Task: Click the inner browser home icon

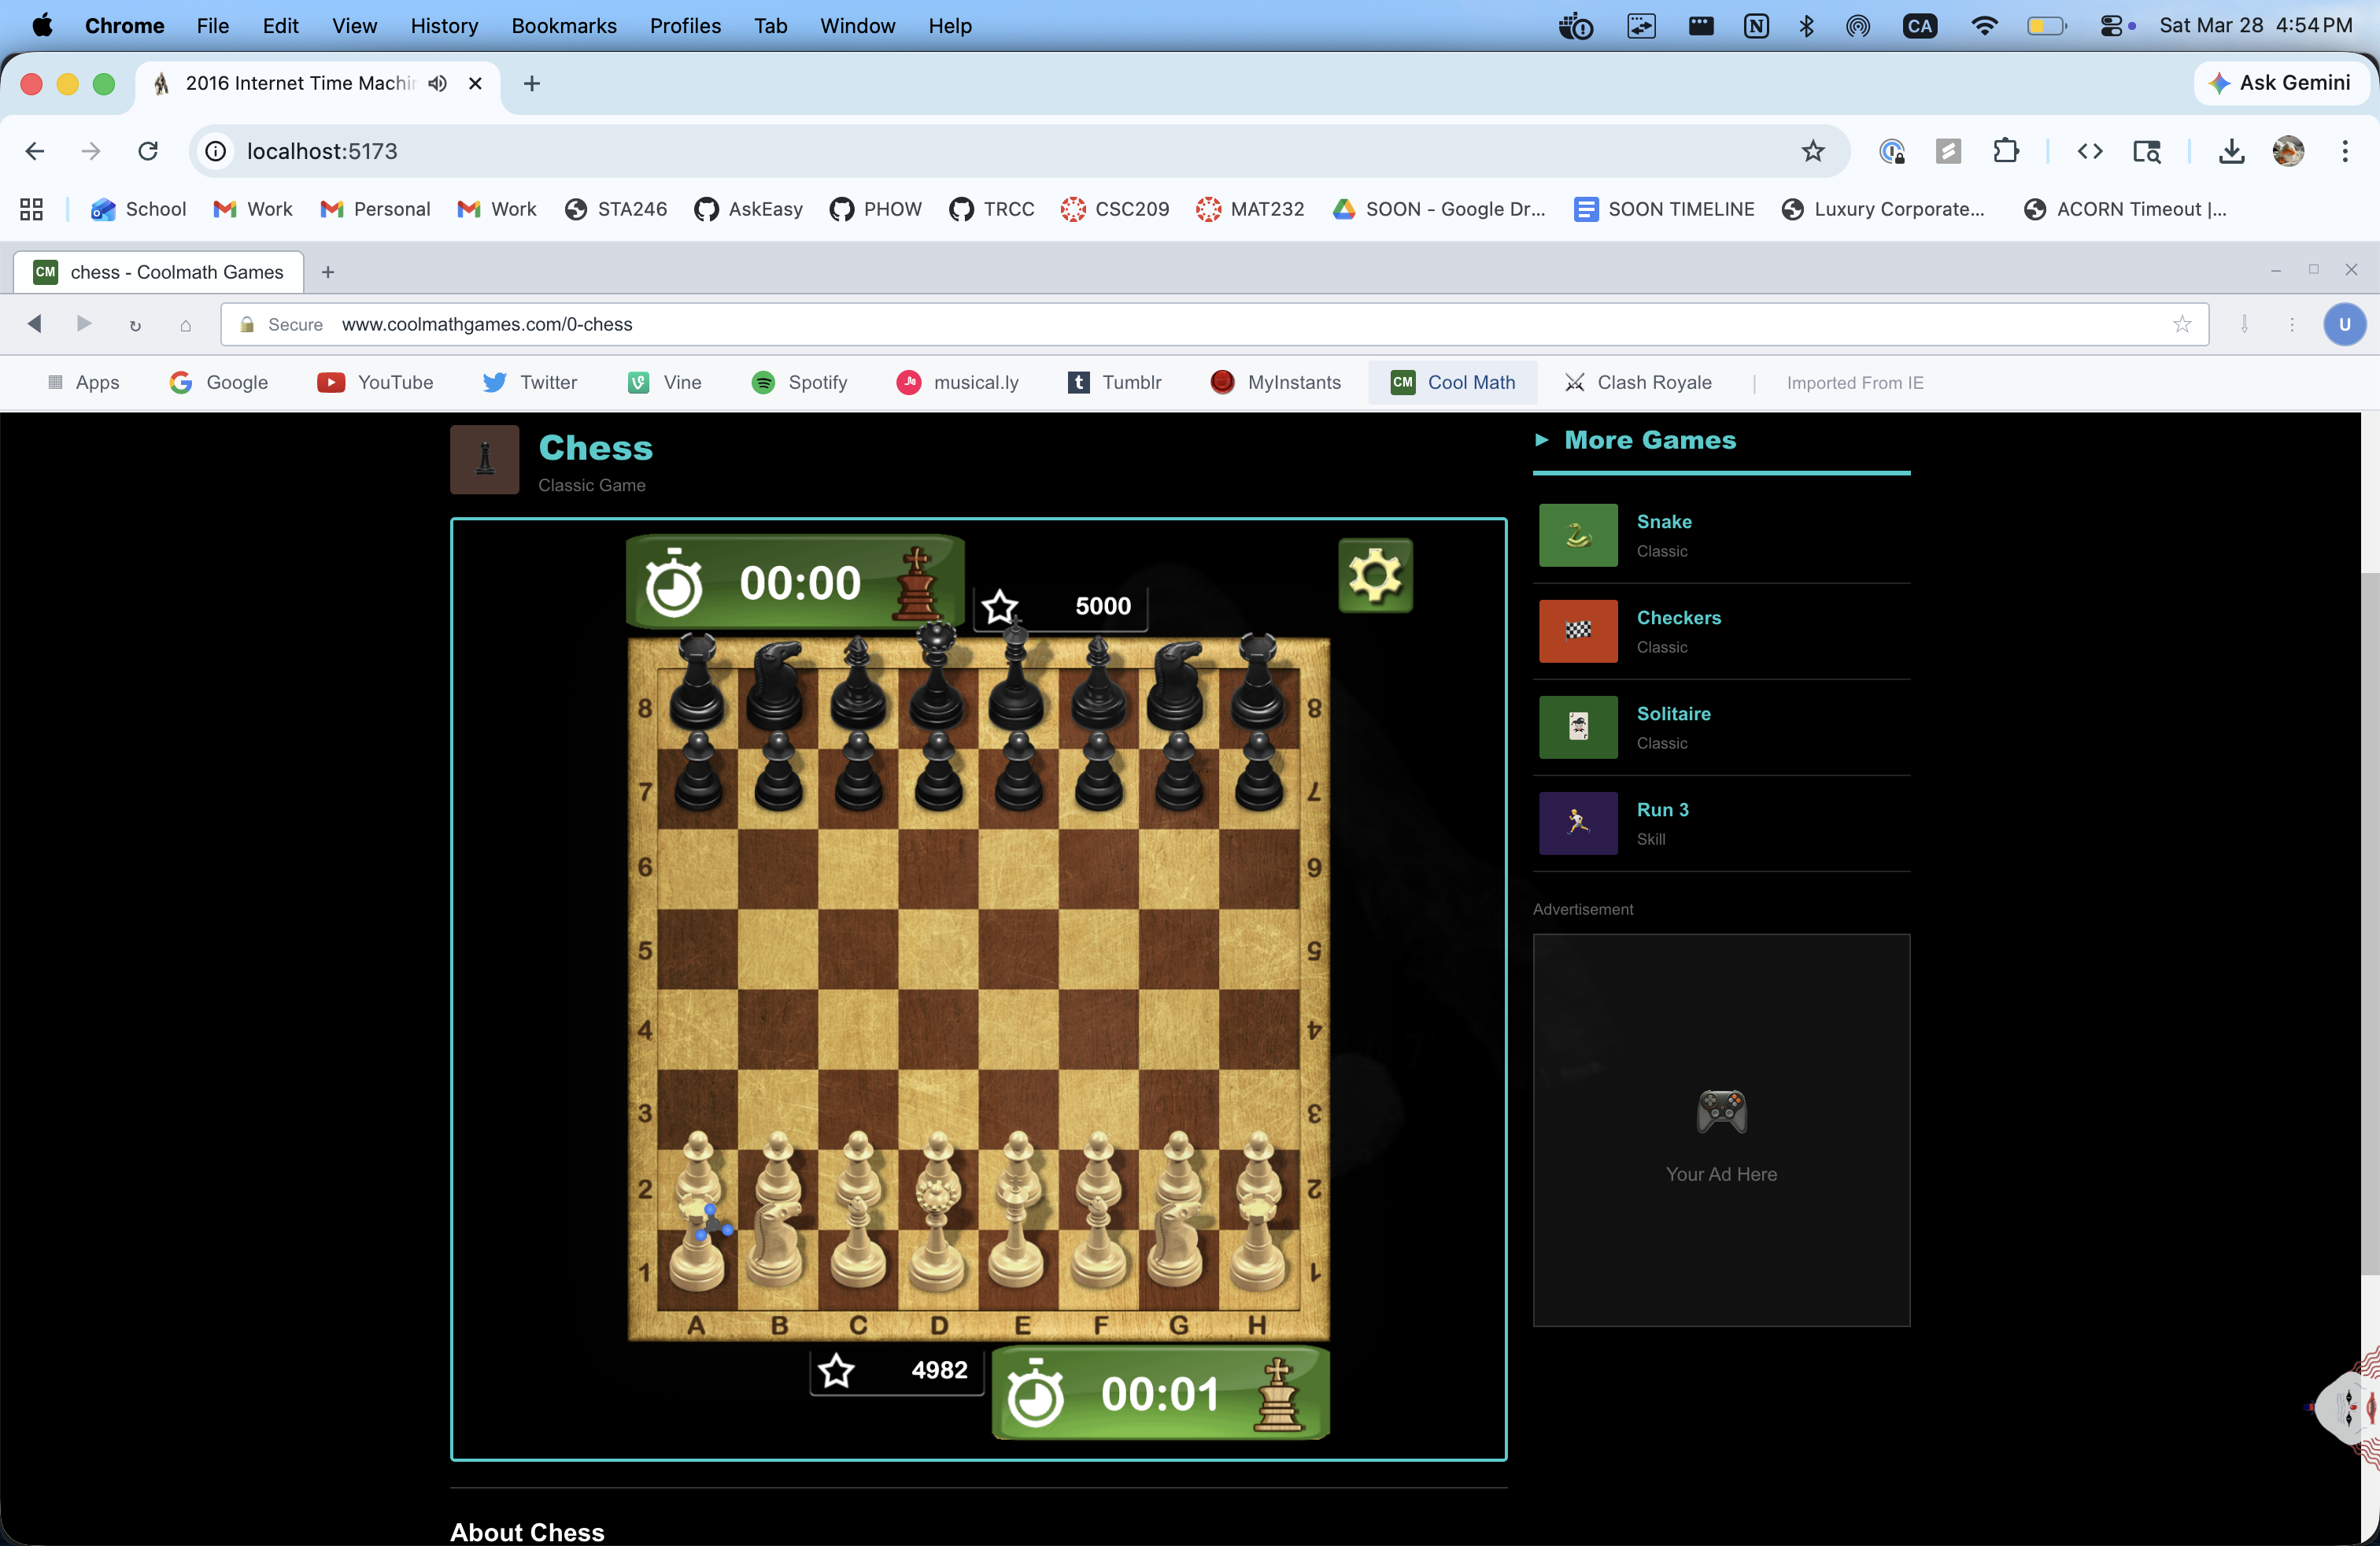Action: click(x=185, y=325)
